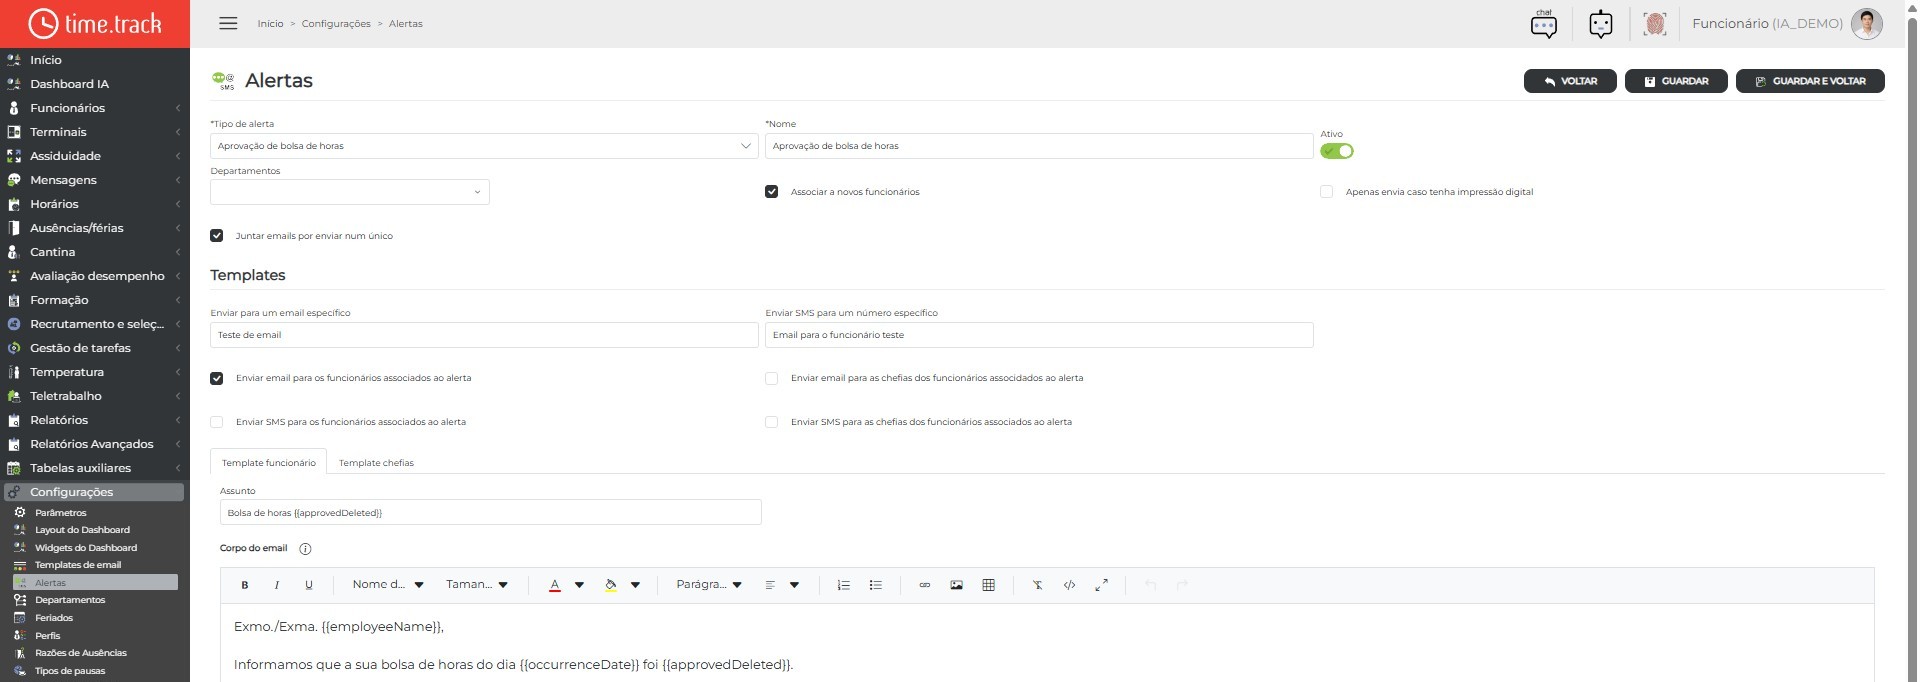The image size is (1920, 682).
Task: Open the user avatar in the header
Action: pos(1867,23)
